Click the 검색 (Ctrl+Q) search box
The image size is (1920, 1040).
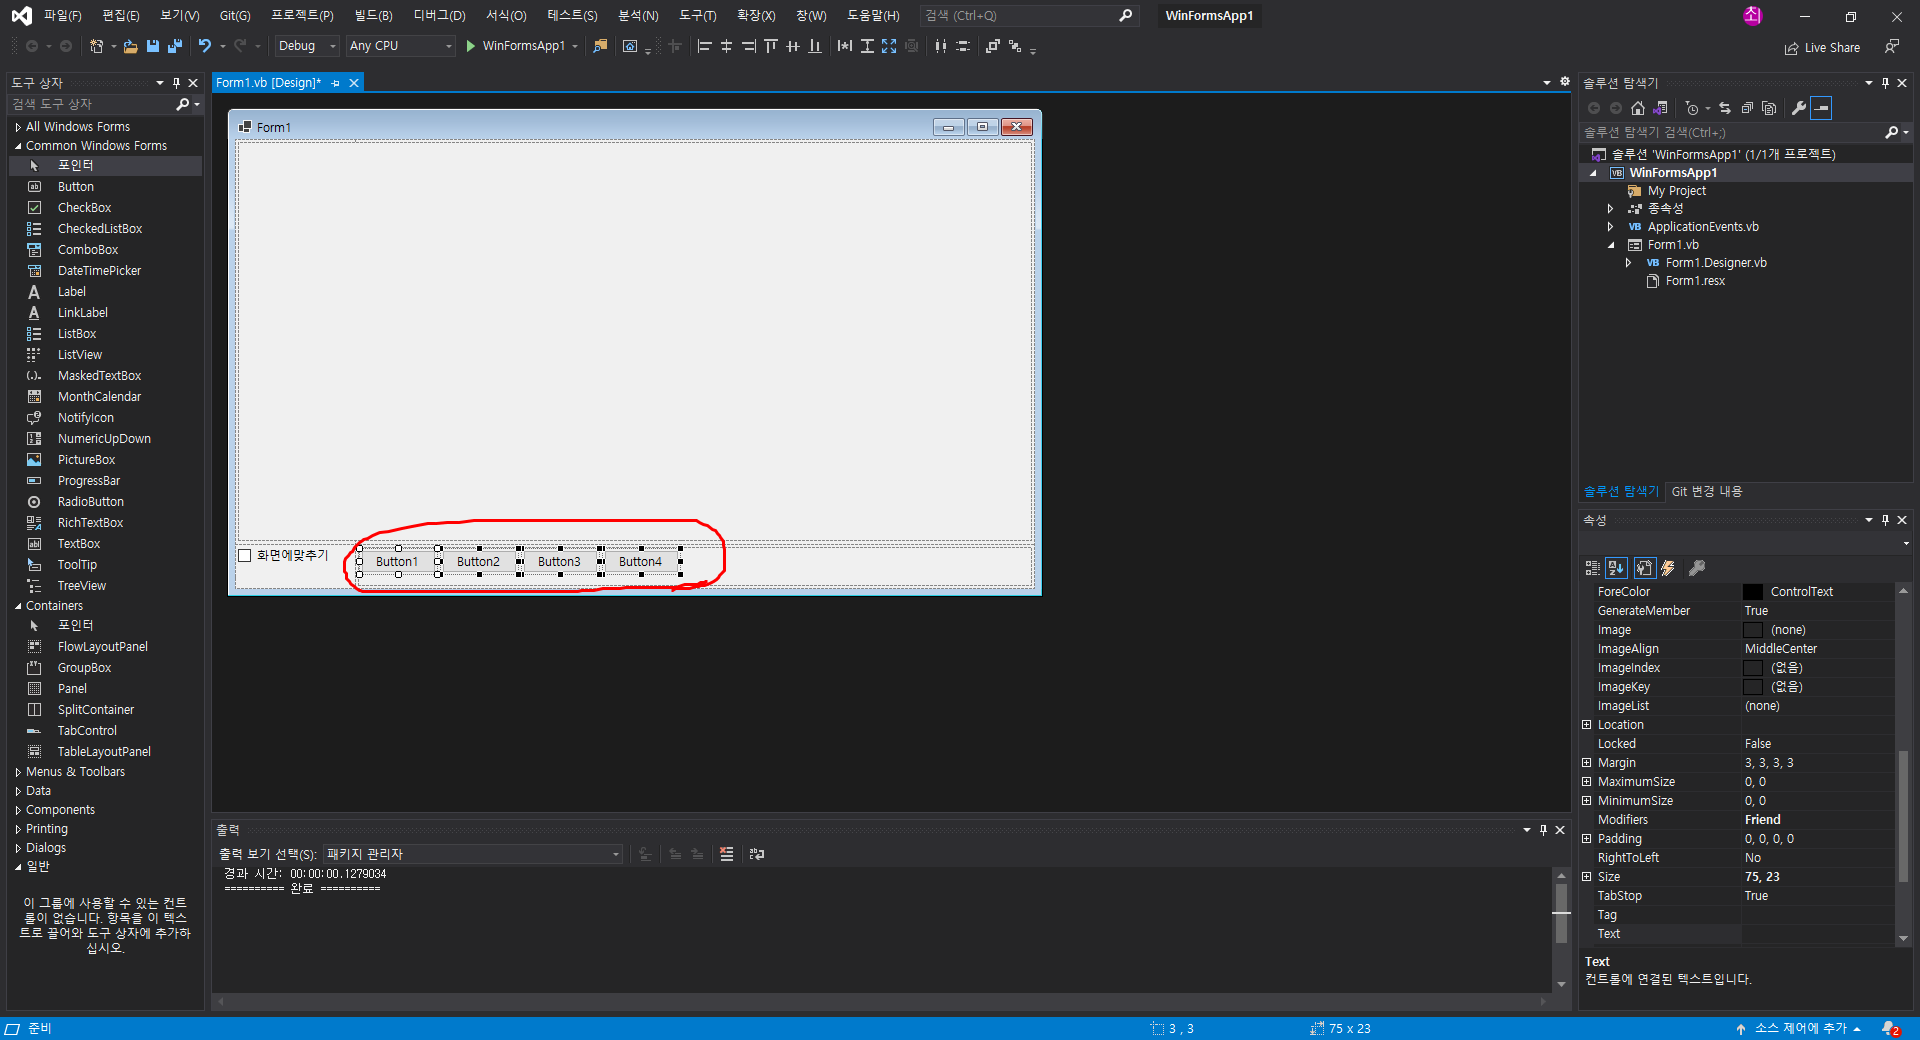(x=1028, y=15)
